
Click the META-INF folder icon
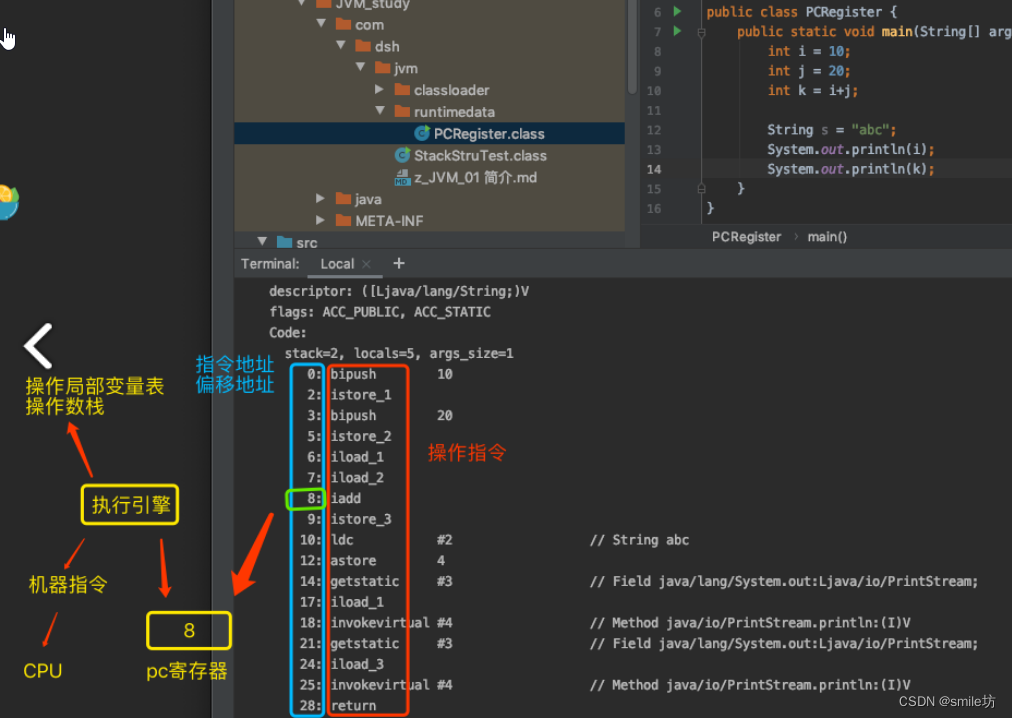[343, 221]
